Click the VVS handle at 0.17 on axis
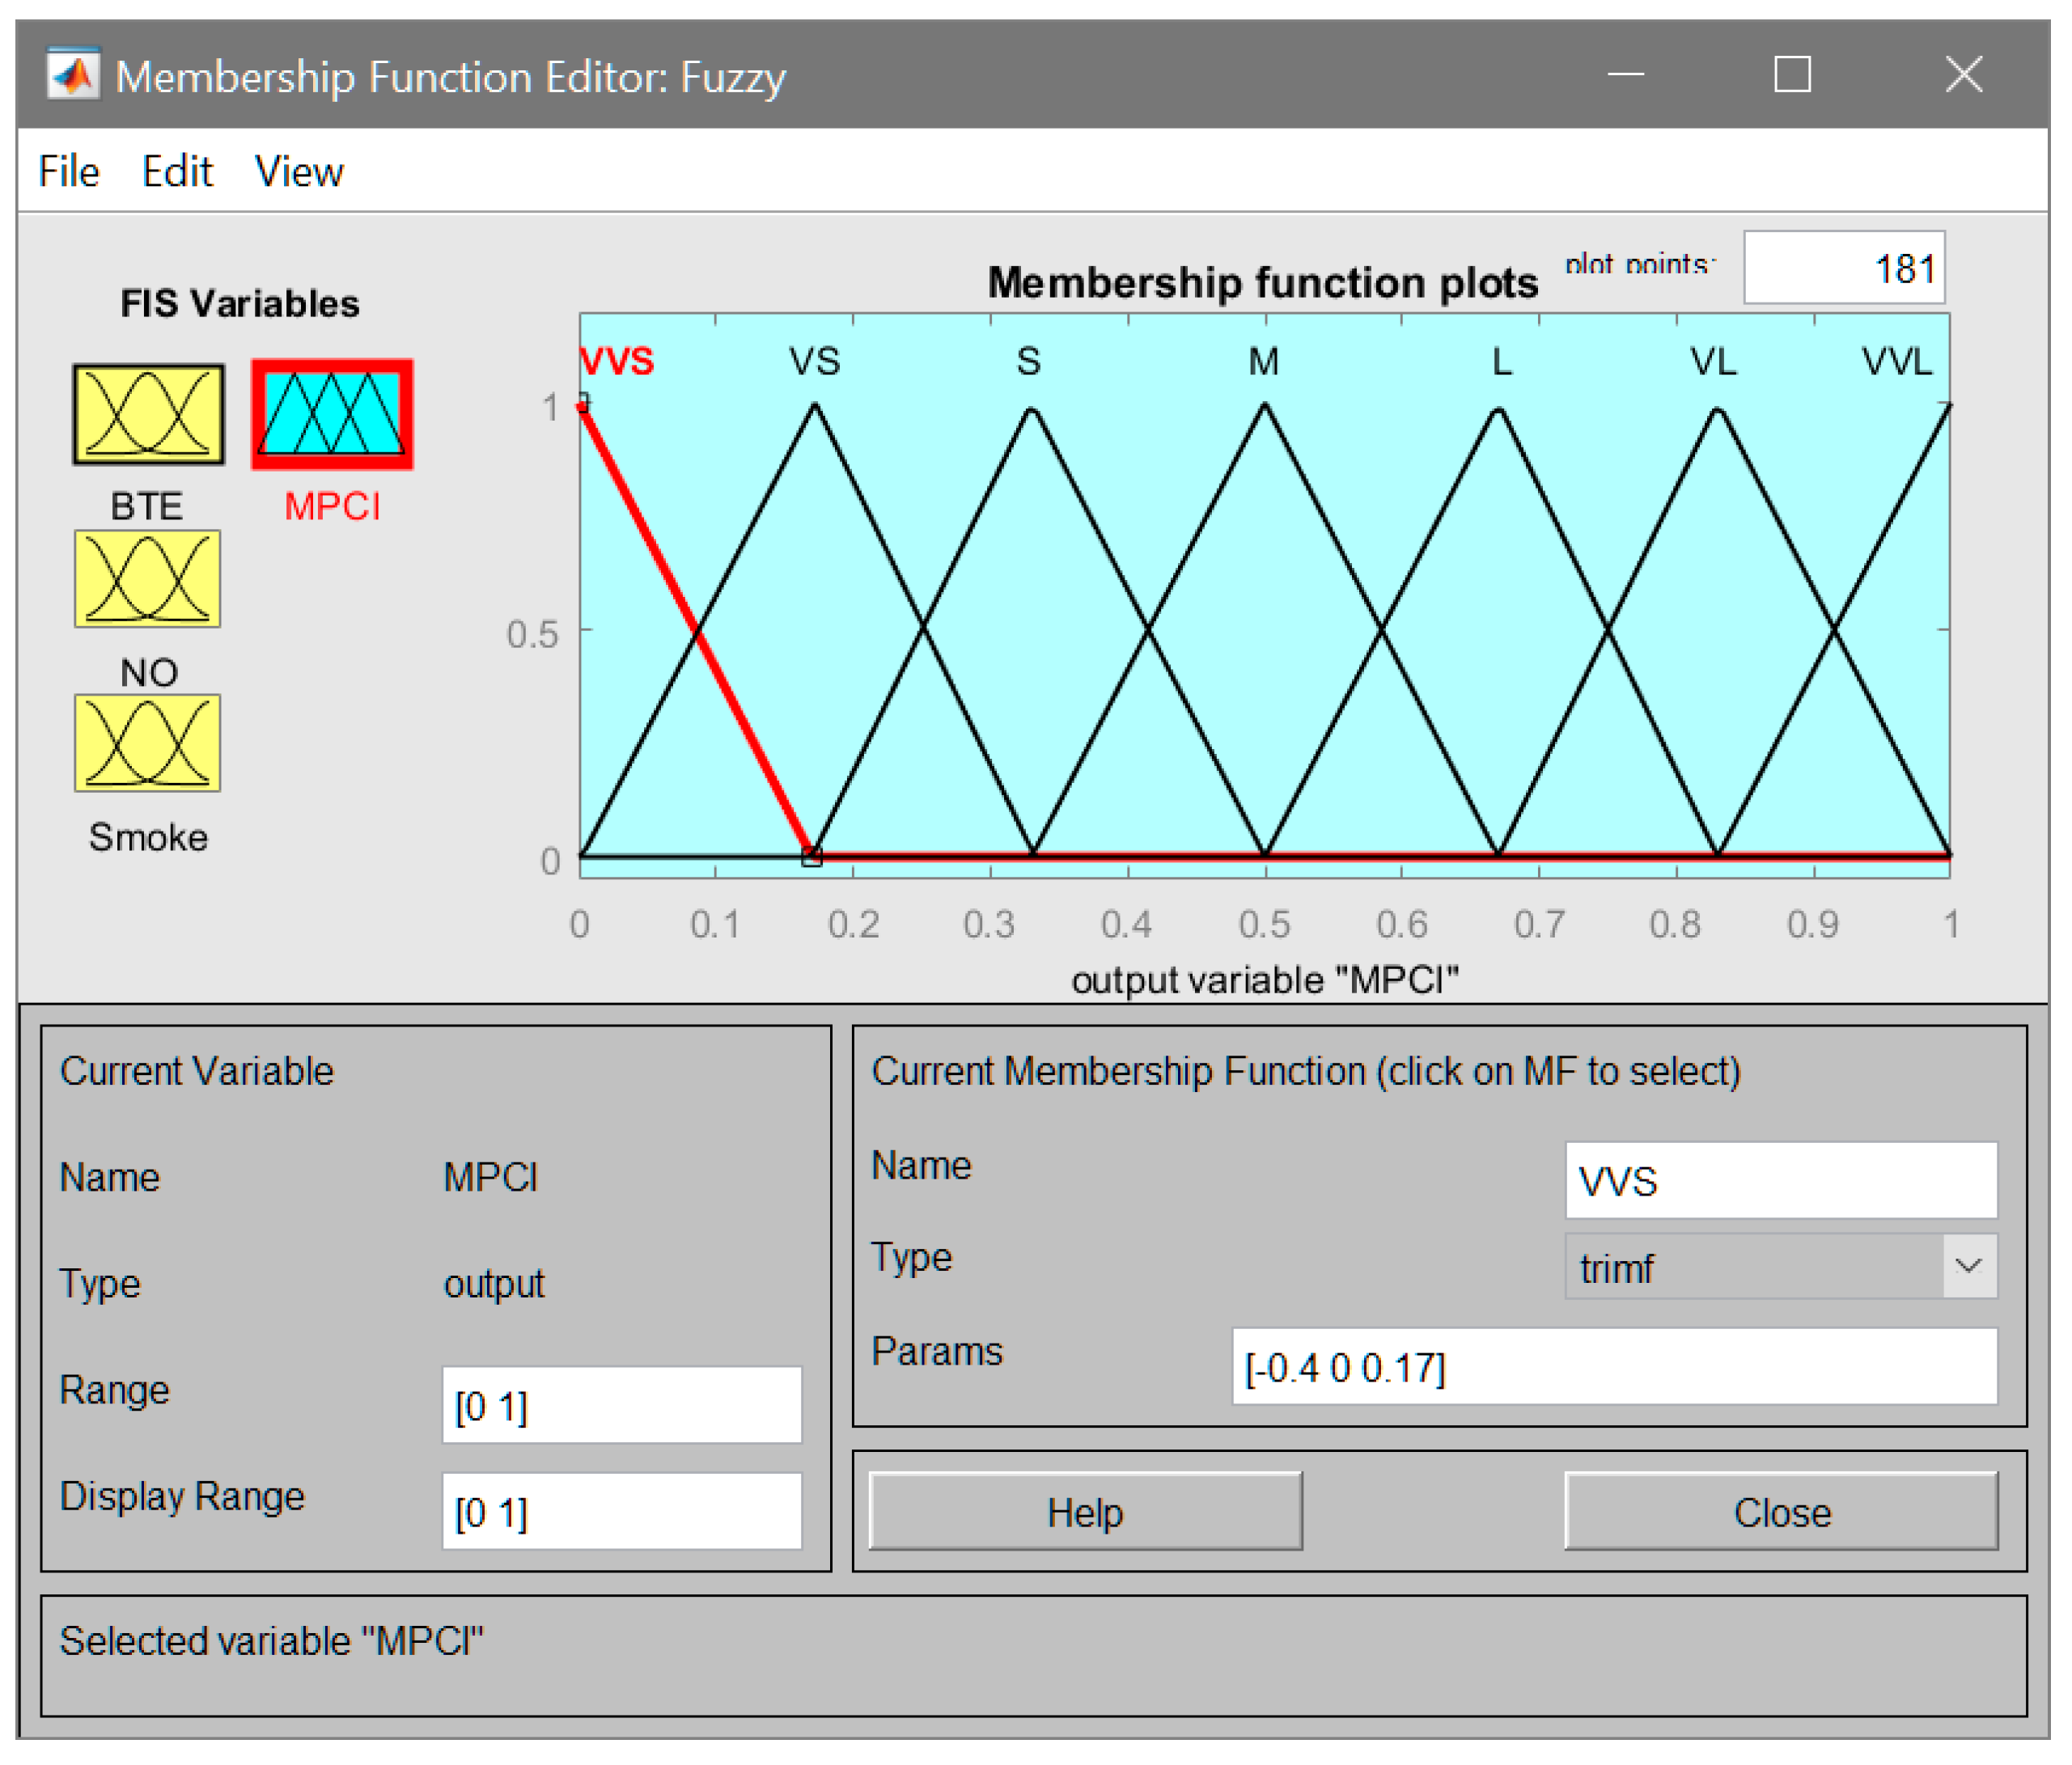Screen dimensions: 2072x1765 [x=812, y=857]
